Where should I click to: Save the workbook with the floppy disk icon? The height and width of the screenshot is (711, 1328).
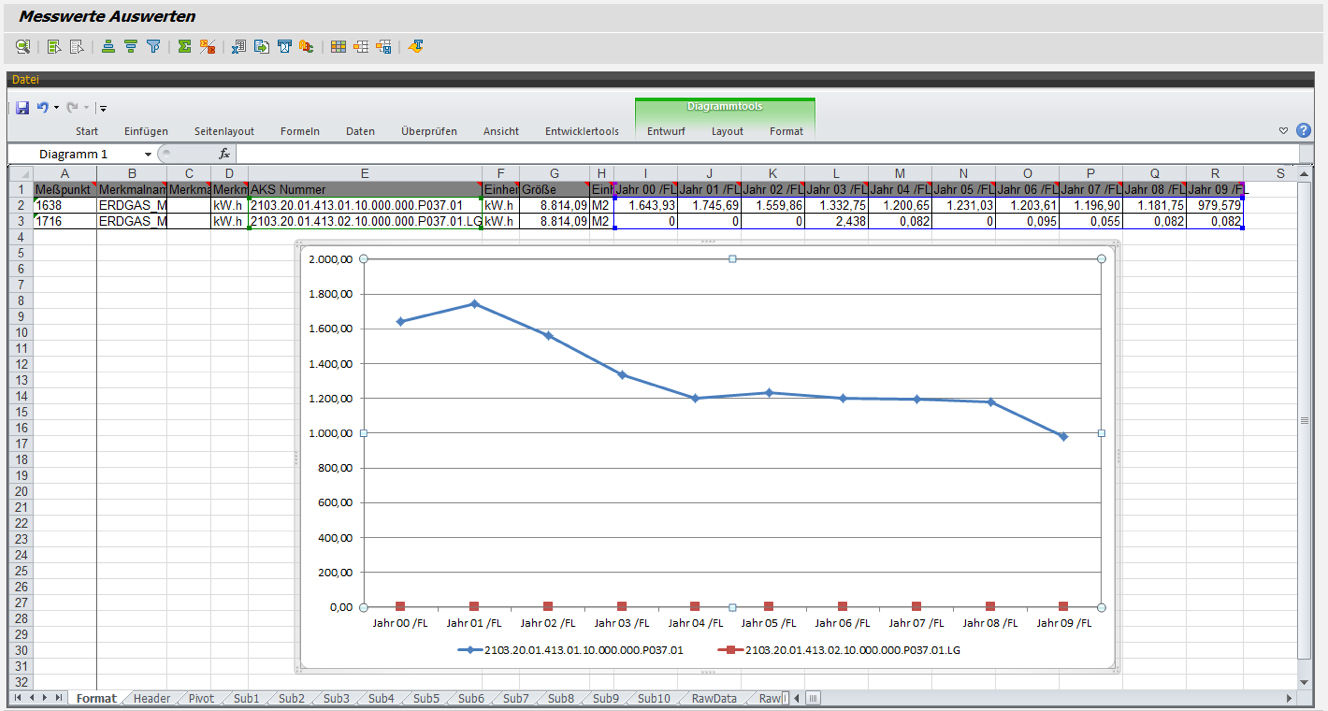(x=22, y=107)
